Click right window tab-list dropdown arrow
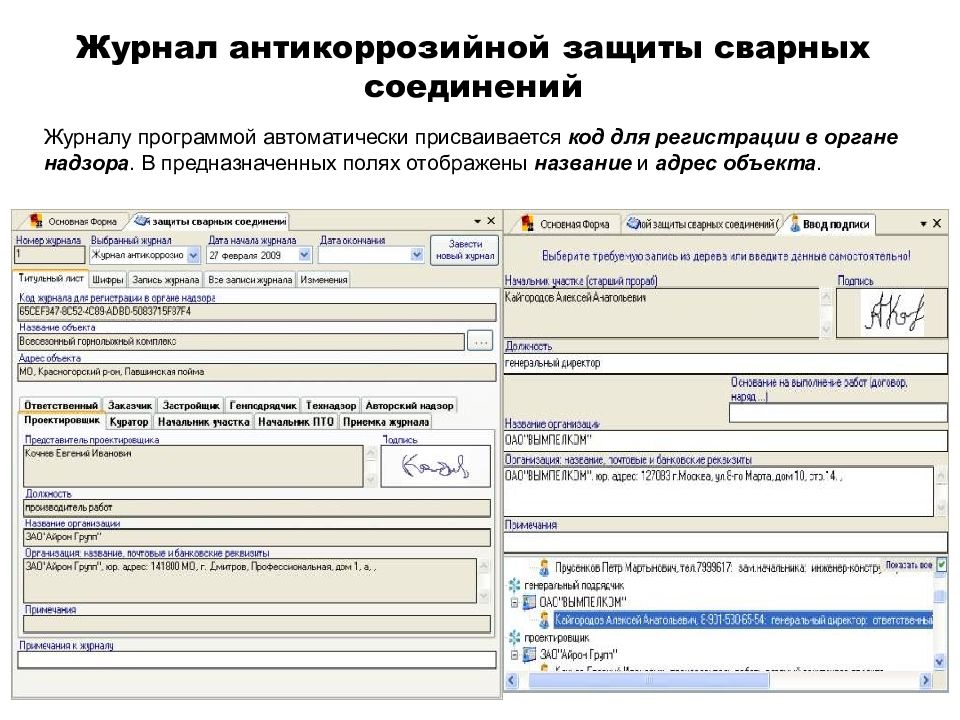 [x=923, y=224]
